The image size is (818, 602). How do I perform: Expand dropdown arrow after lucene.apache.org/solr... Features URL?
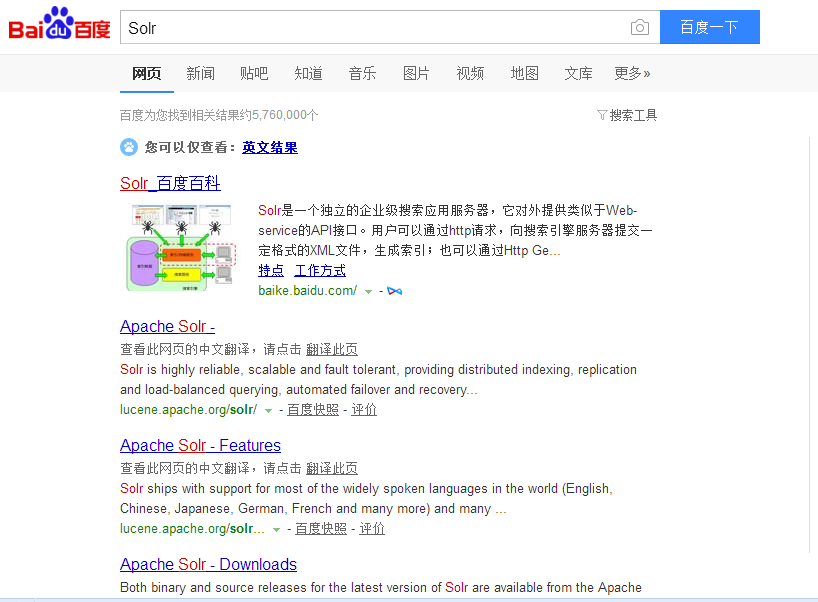(x=276, y=529)
